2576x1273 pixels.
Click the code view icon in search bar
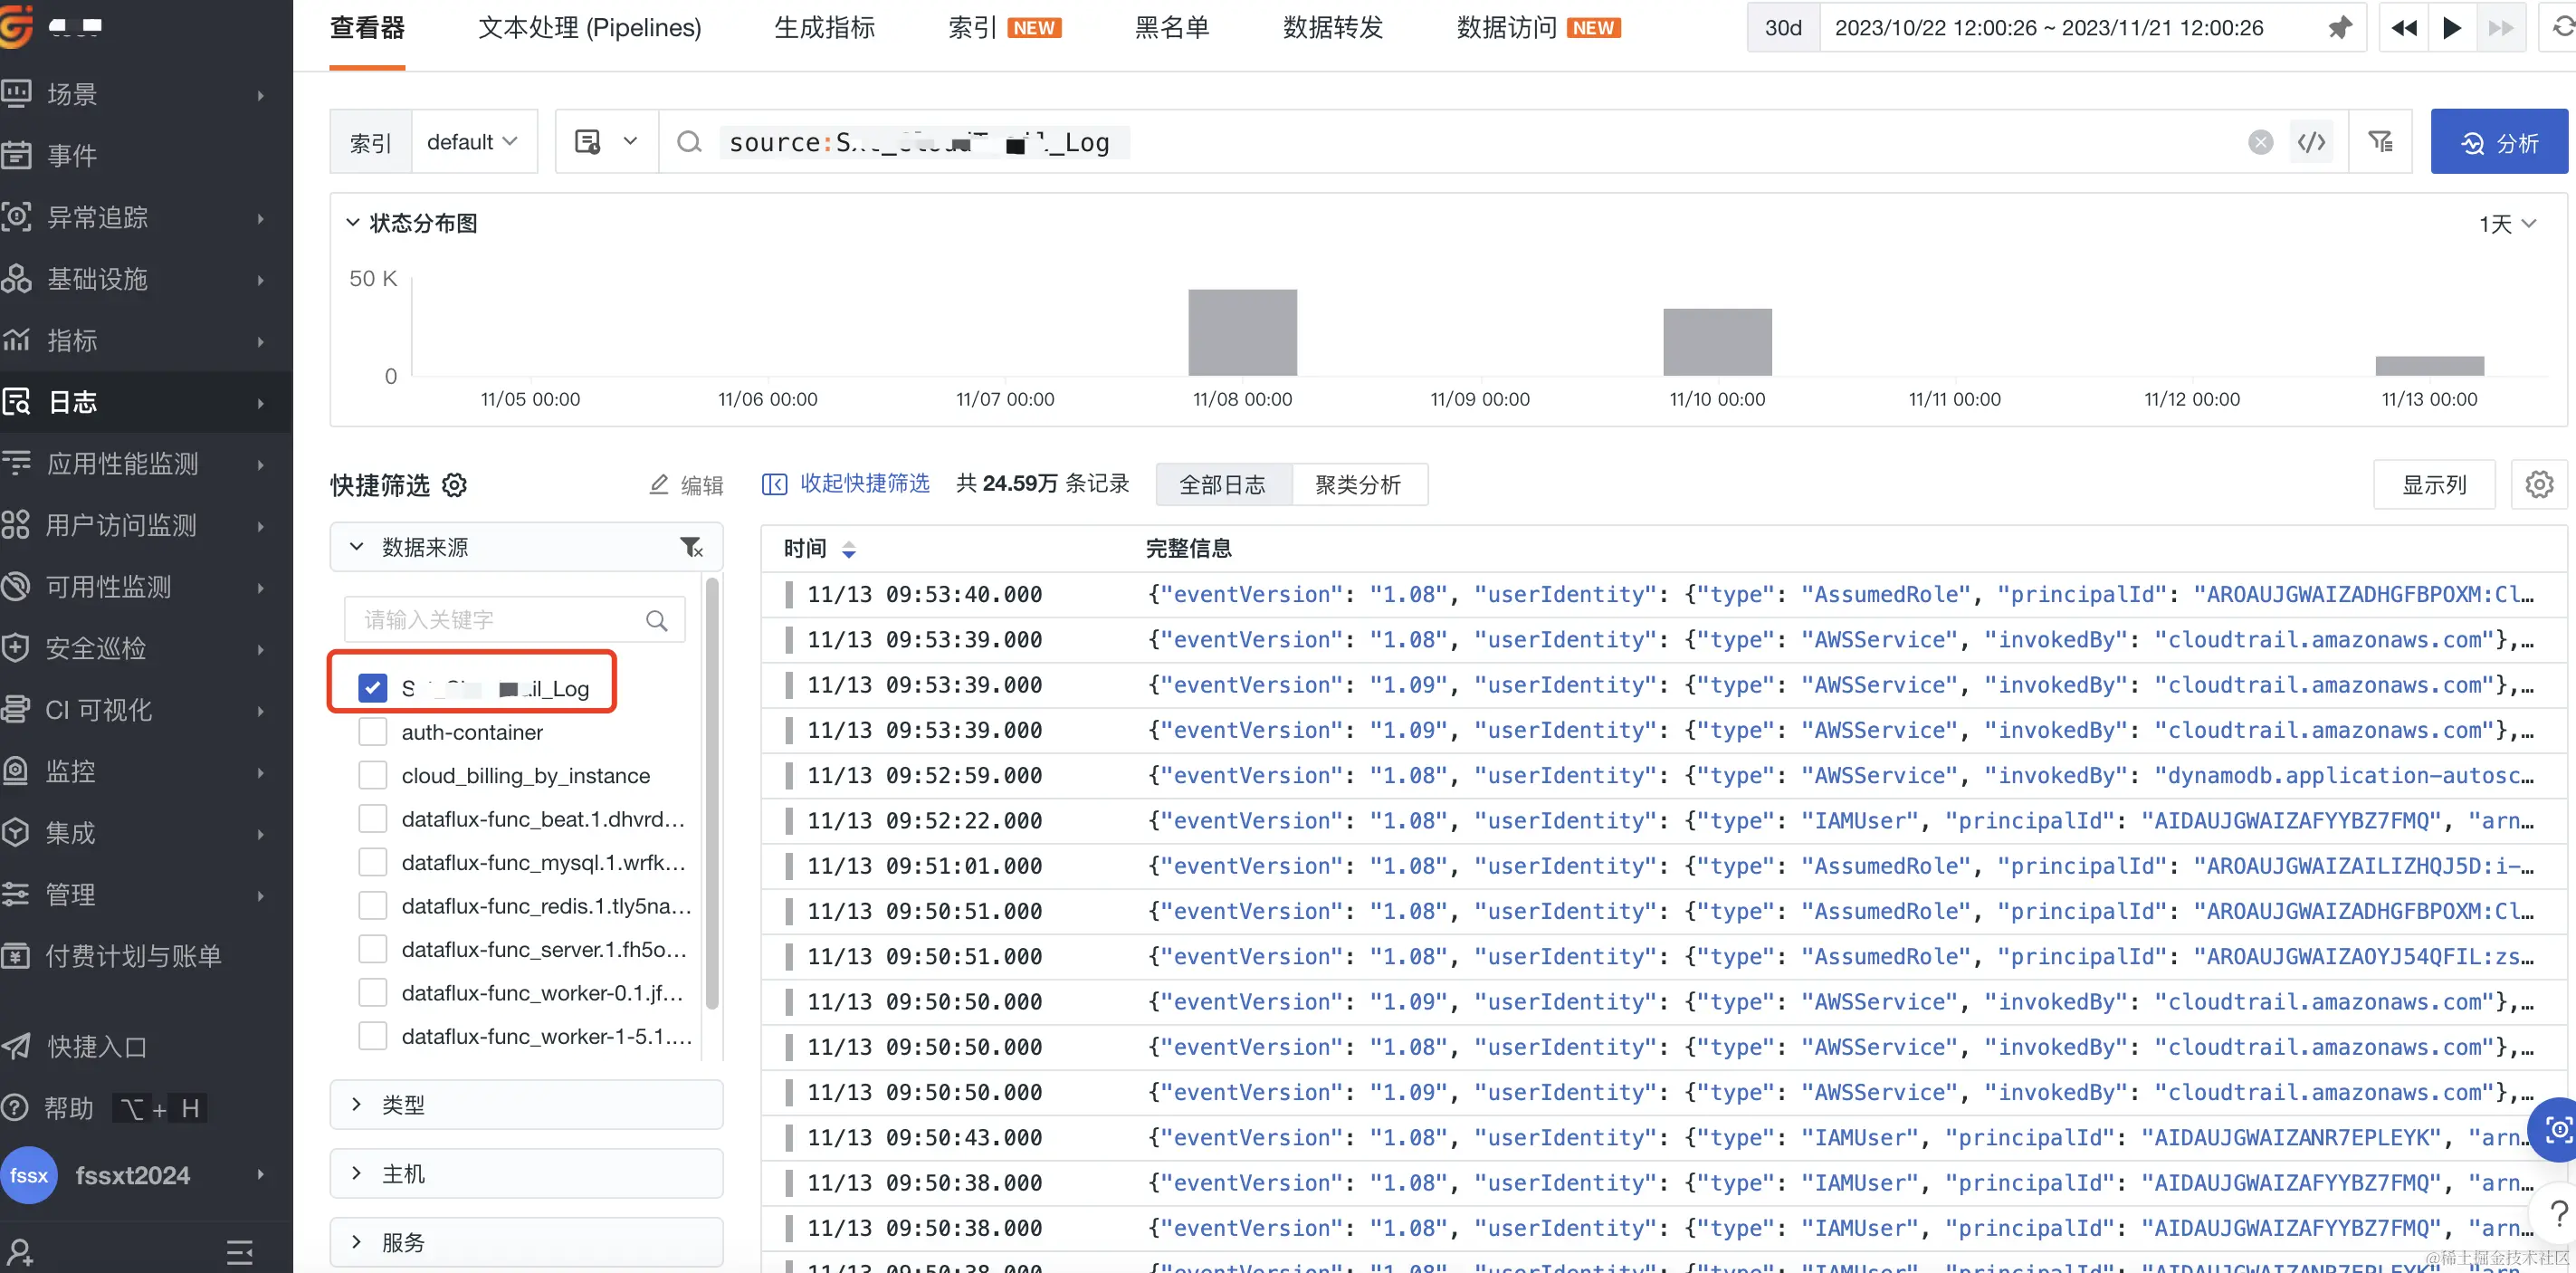click(x=2311, y=142)
